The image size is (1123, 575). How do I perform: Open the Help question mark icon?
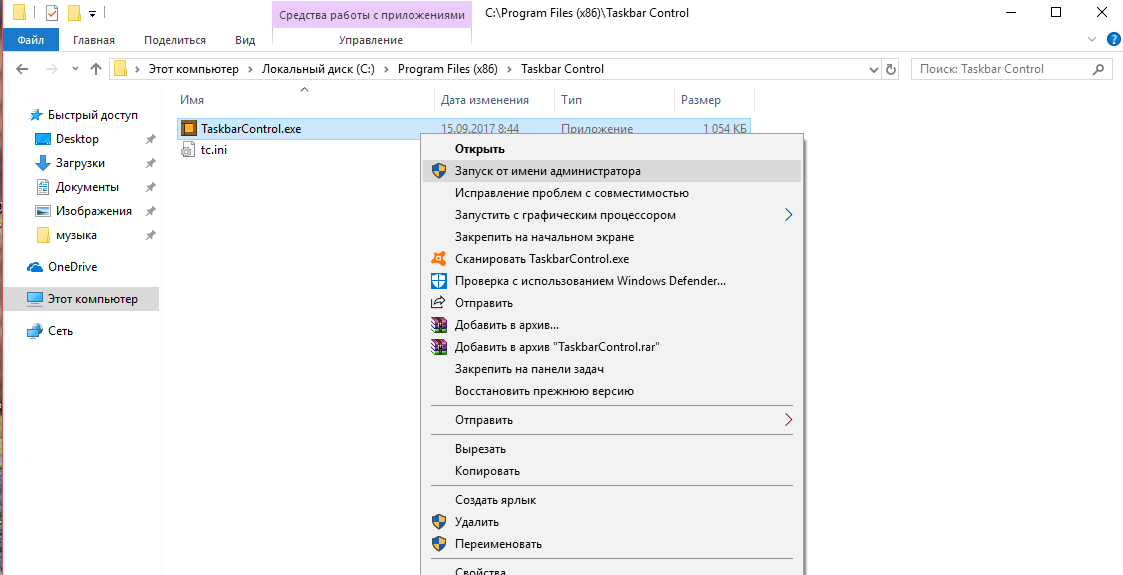pyautogui.click(x=1113, y=39)
